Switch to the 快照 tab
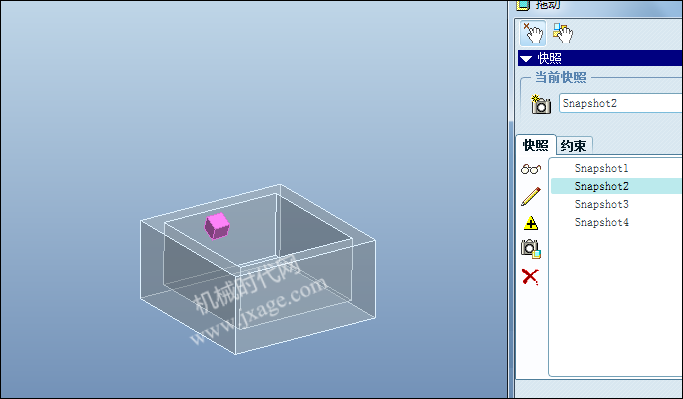The image size is (683, 399). tap(536, 145)
